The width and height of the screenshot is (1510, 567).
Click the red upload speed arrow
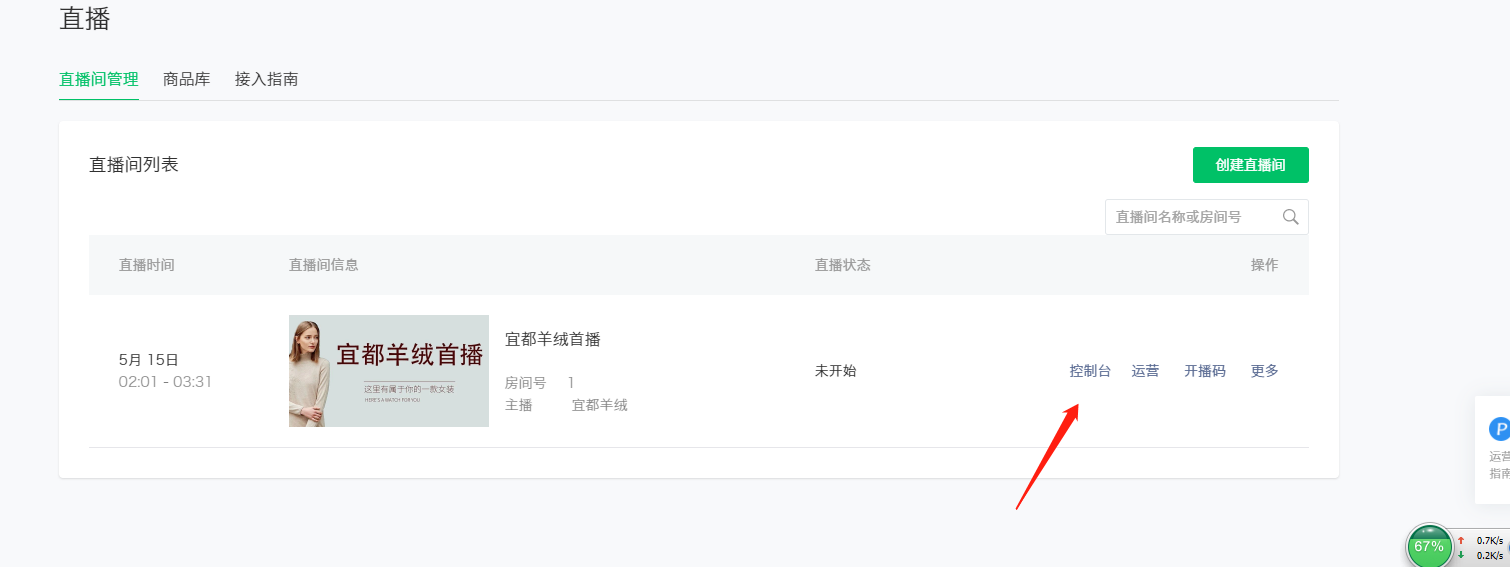pyautogui.click(x=1461, y=541)
